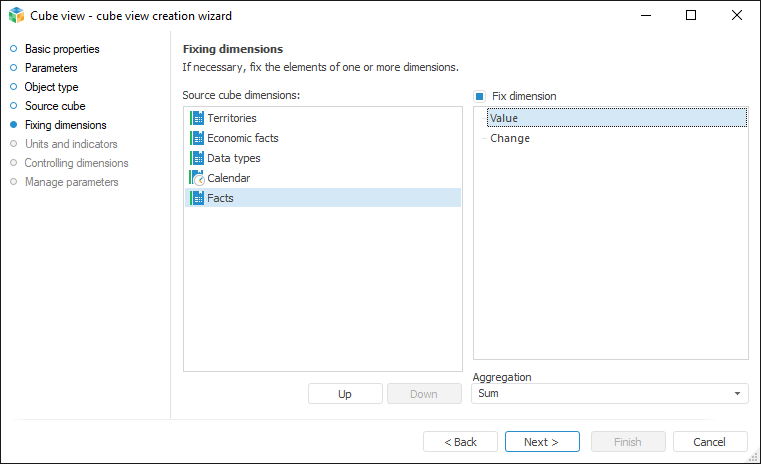Select Calendar in source cube dimensions
Viewport: 761px width, 464px height.
tap(229, 178)
